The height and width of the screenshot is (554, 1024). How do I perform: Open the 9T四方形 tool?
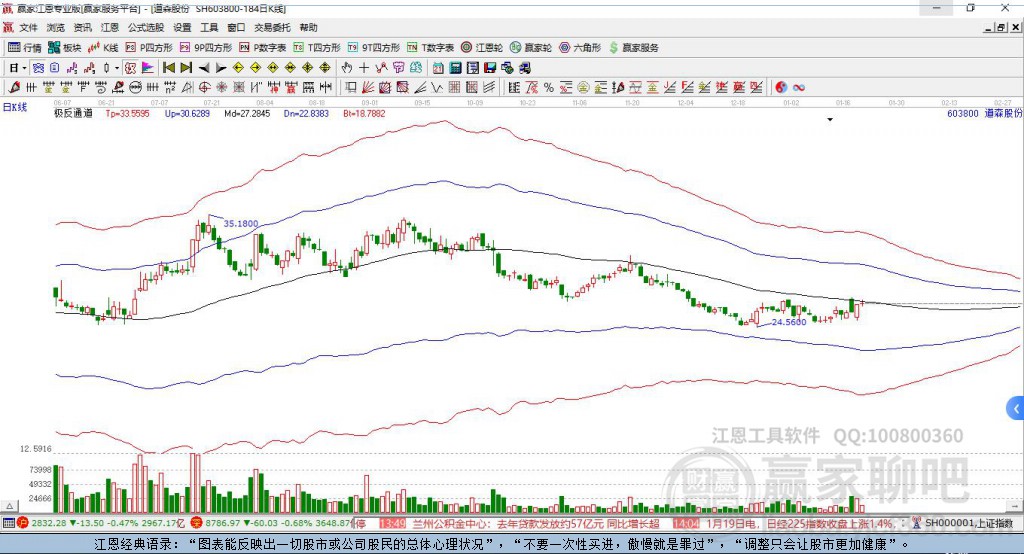374,48
